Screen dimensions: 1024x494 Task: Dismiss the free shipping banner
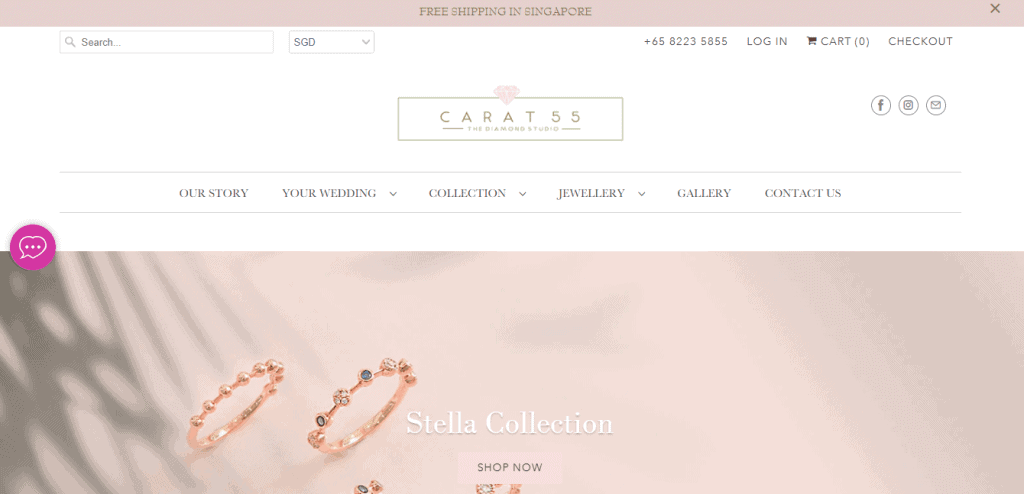[995, 8]
